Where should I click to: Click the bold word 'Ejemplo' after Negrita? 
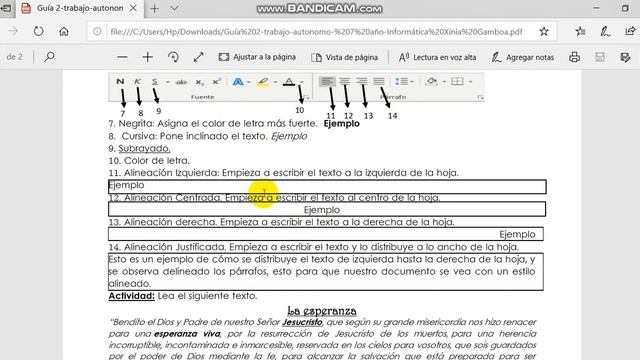pos(342,123)
